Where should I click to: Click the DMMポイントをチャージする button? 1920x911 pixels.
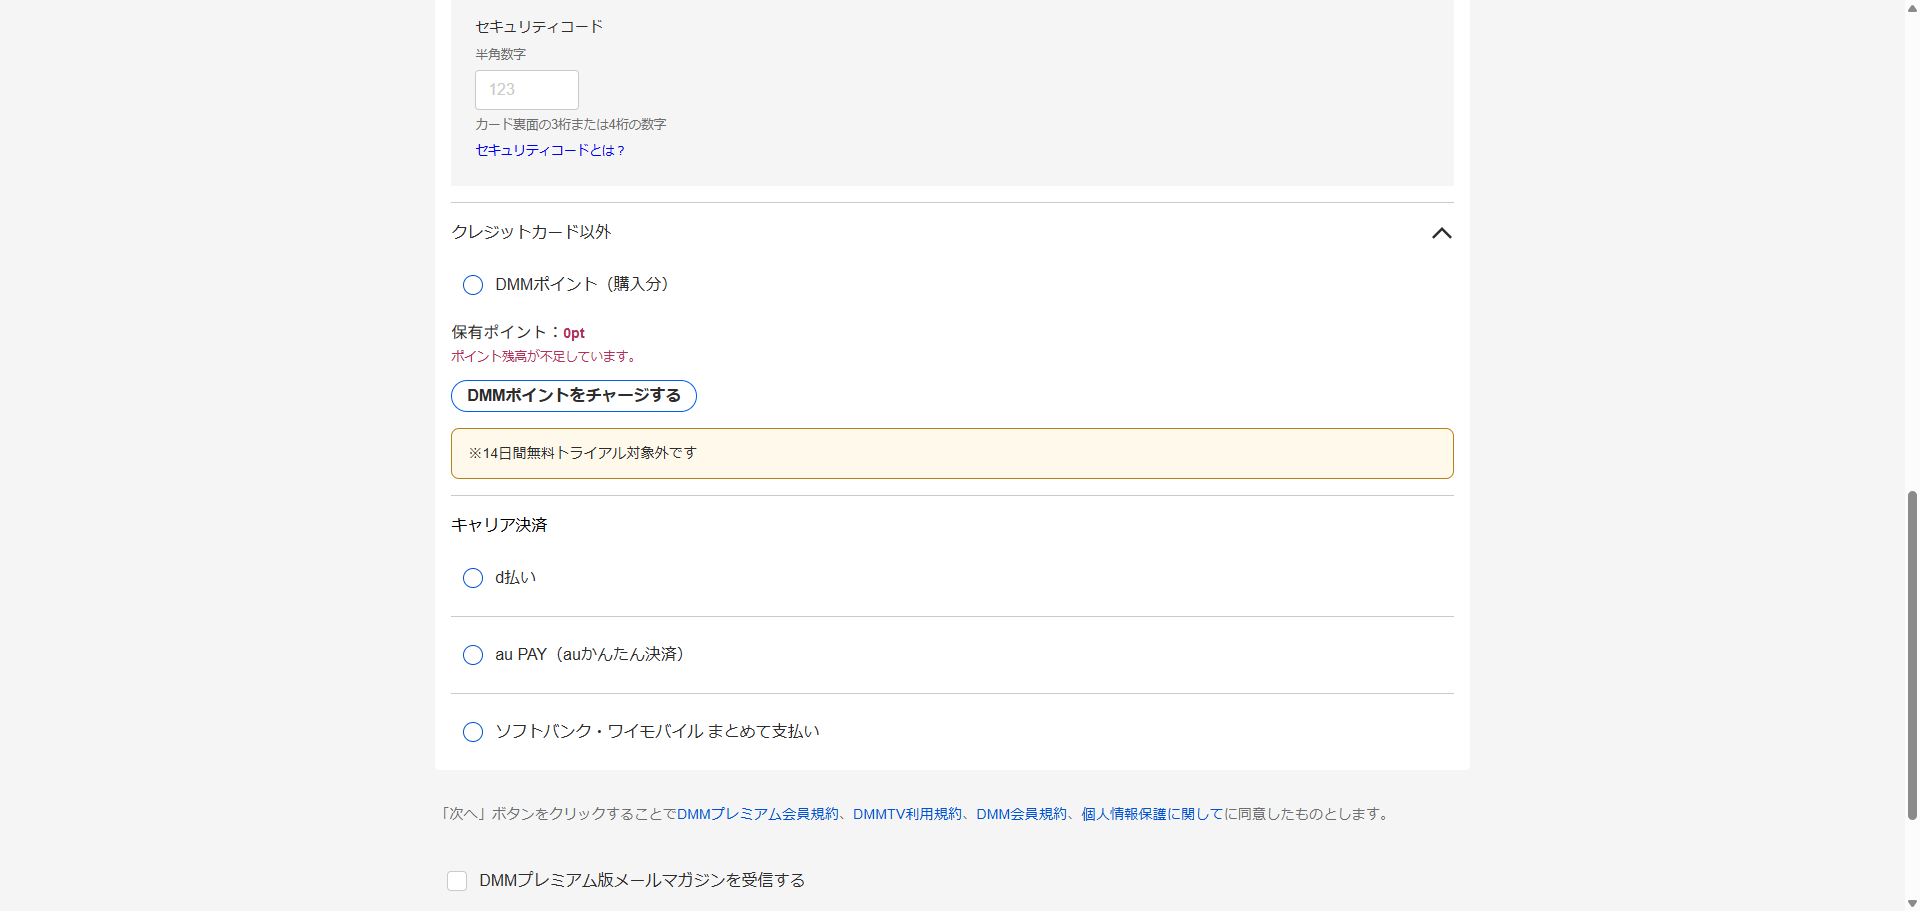coord(573,396)
